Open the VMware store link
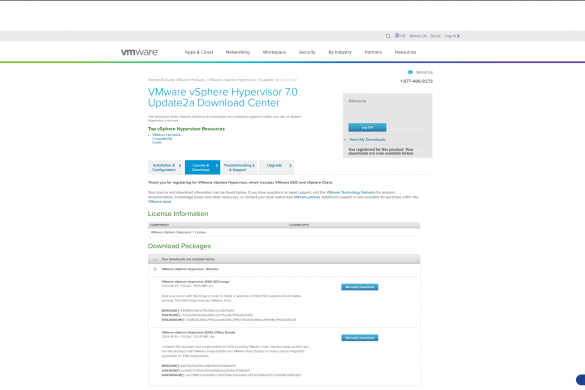Viewport: 585px width, 390px height. point(159,202)
